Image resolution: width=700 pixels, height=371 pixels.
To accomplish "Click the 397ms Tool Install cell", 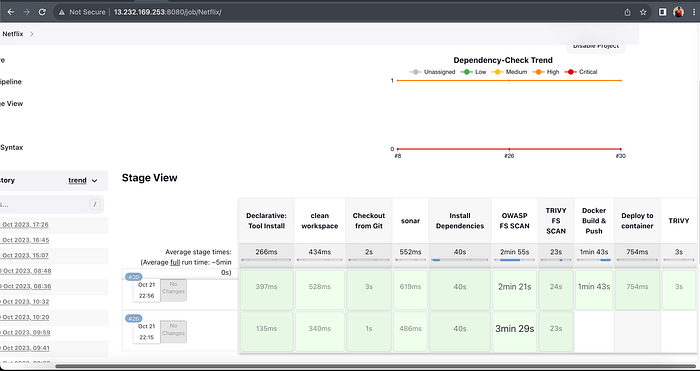I will 266,290.
